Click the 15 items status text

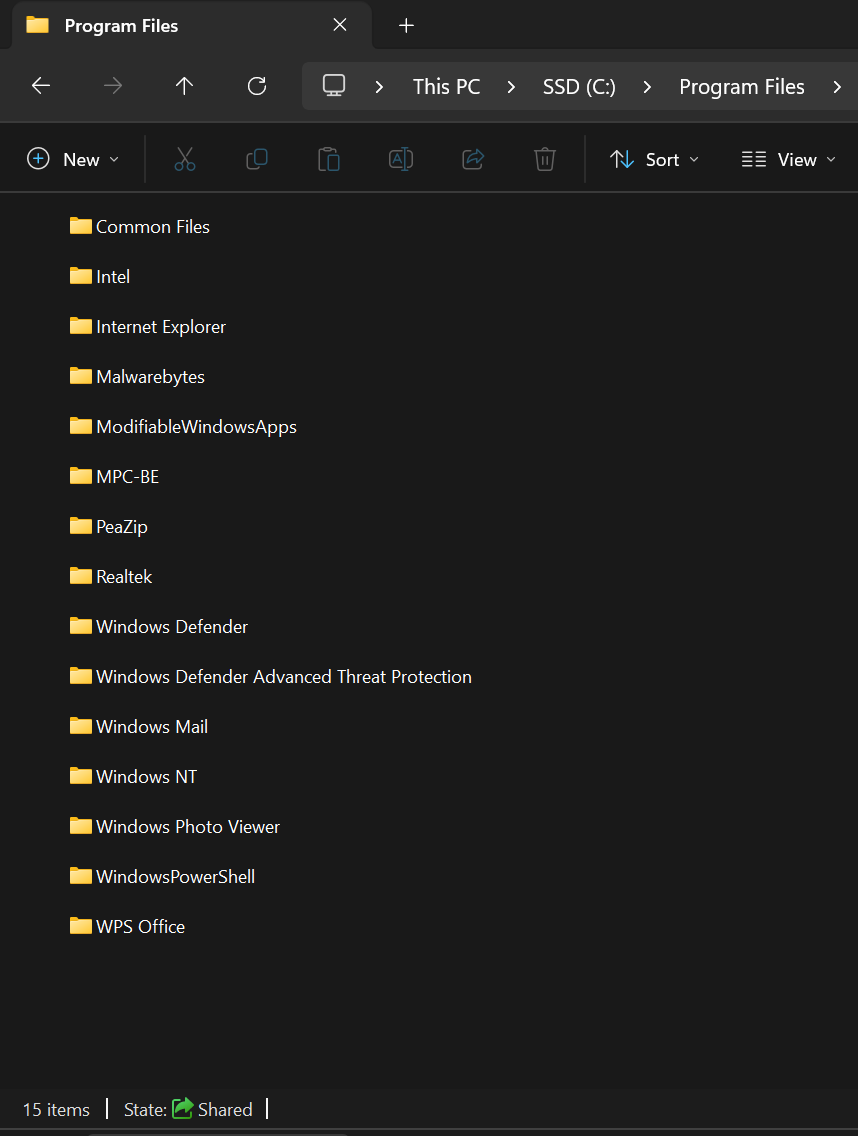[57, 1109]
